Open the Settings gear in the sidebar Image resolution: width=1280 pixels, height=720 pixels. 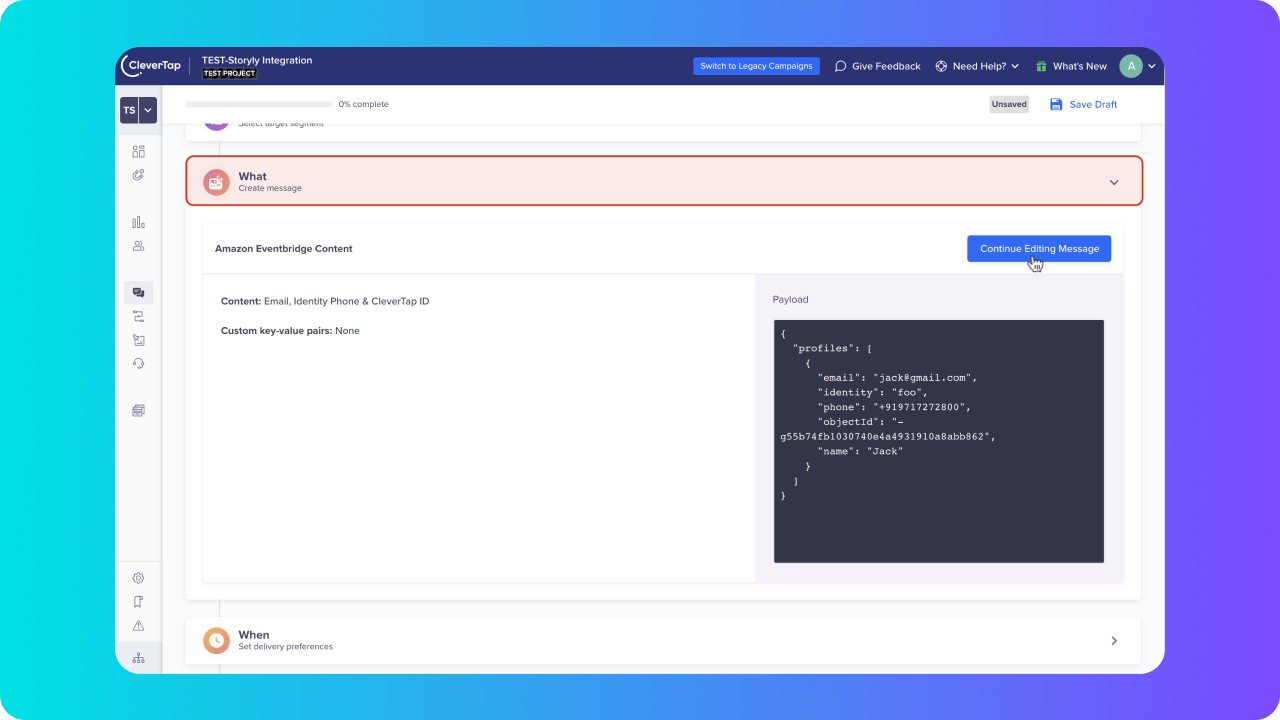tap(138, 578)
